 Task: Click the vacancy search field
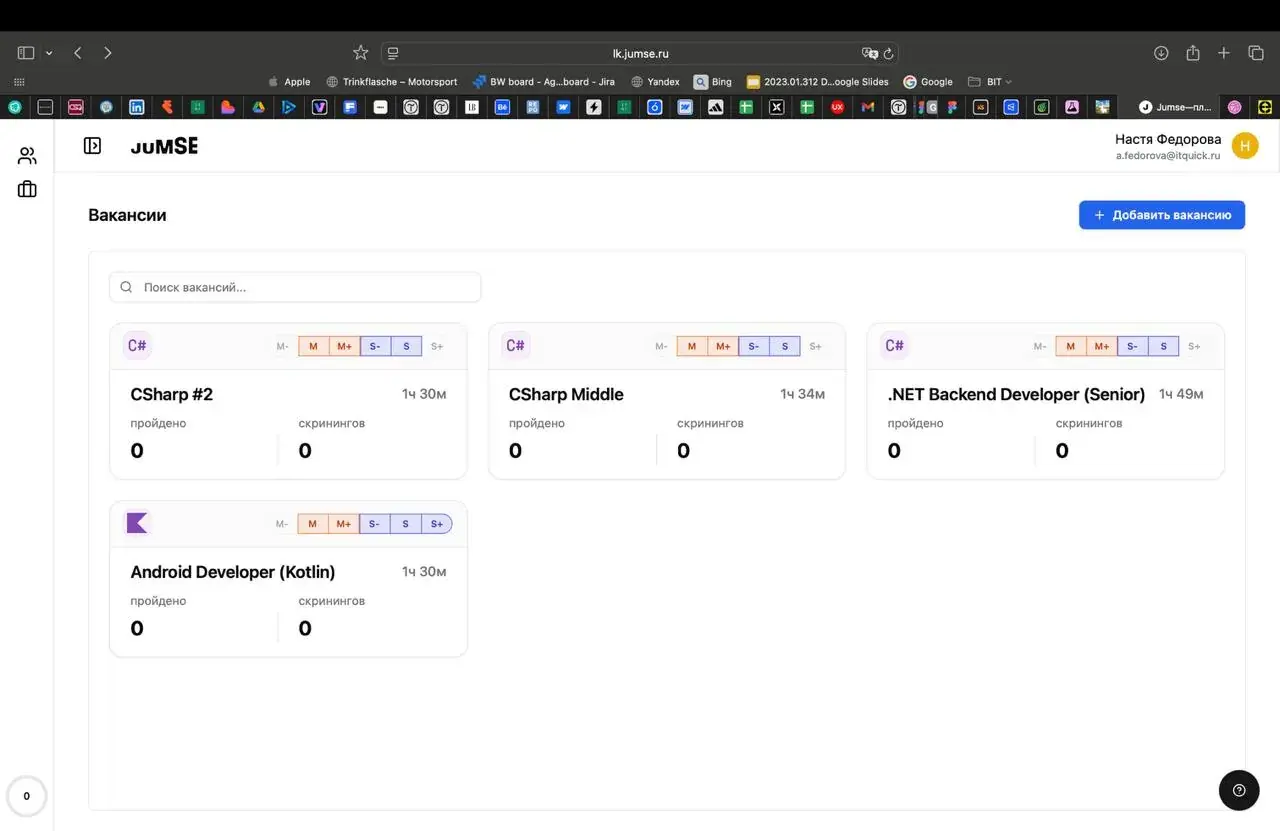pyautogui.click(x=295, y=287)
